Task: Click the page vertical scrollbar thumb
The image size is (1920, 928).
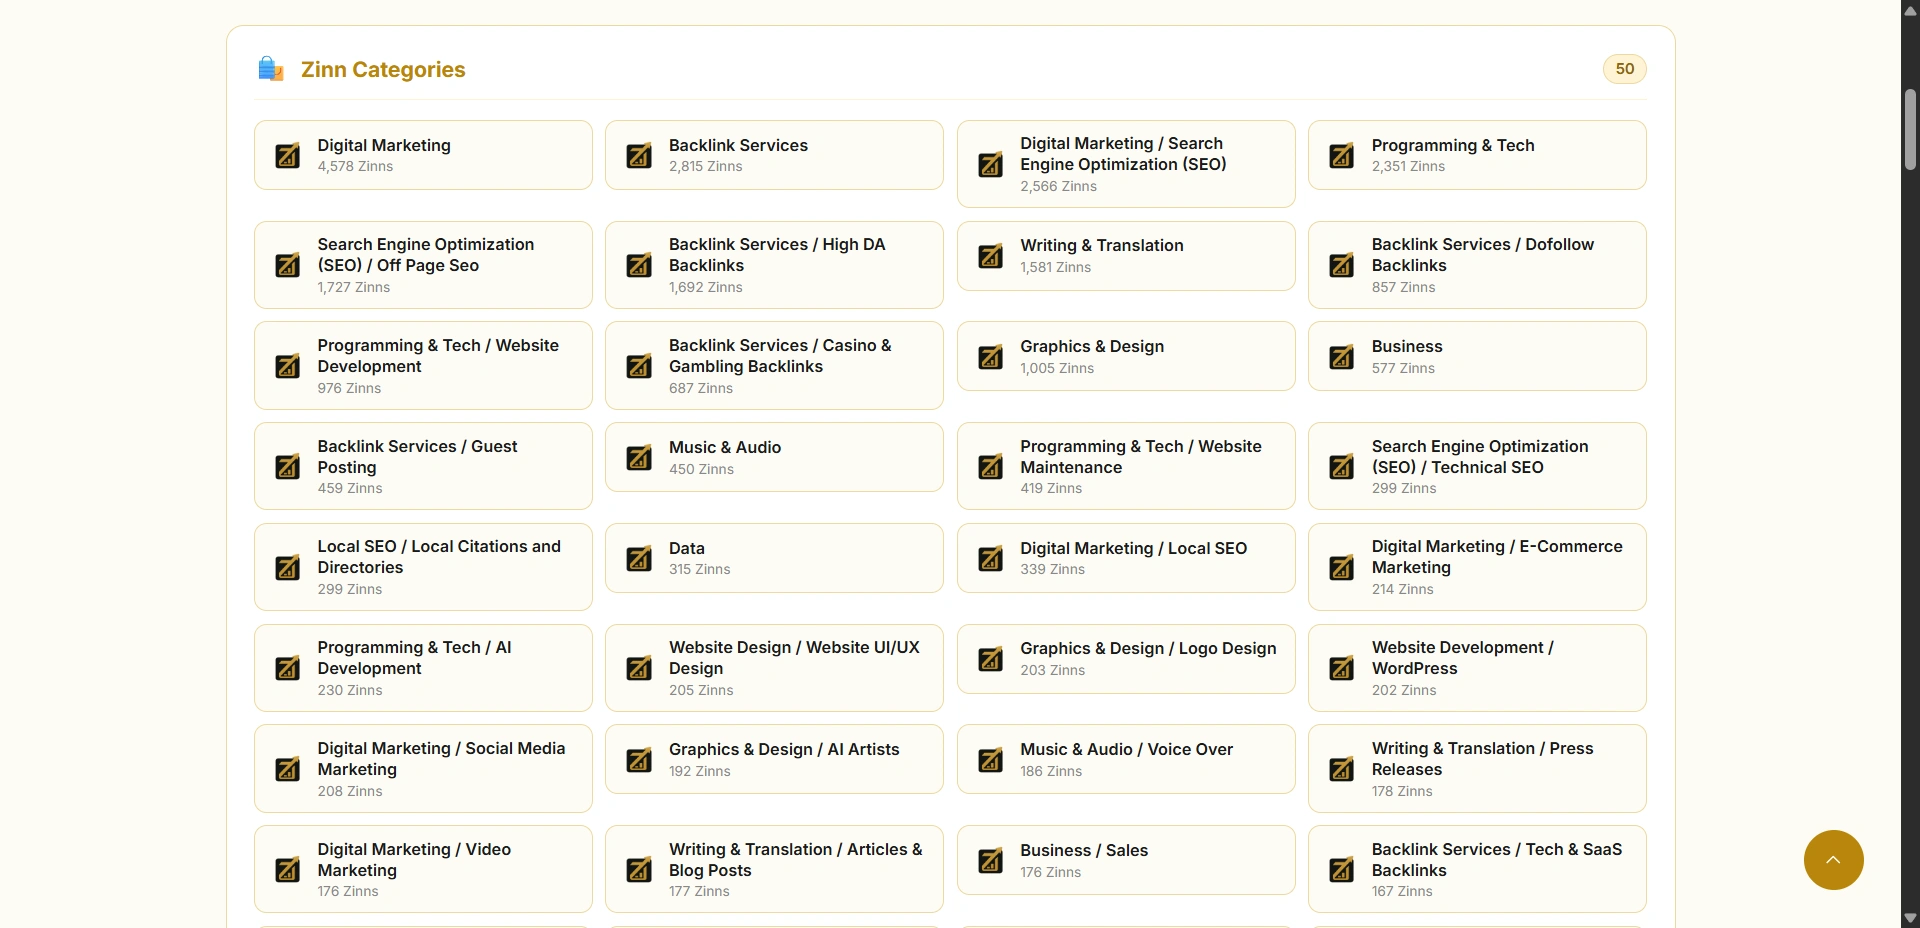Action: [x=1910, y=130]
